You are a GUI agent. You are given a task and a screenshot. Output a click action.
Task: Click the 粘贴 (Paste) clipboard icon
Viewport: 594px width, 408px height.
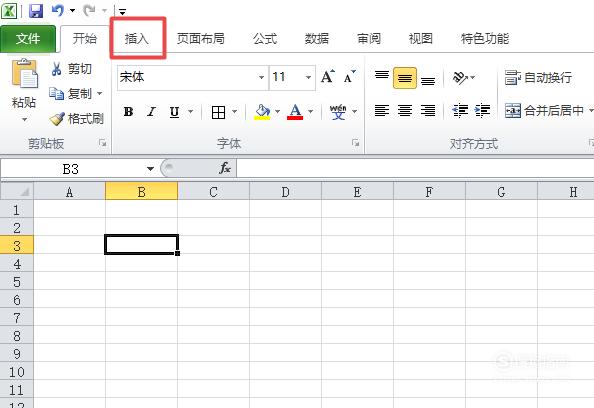[x=24, y=73]
